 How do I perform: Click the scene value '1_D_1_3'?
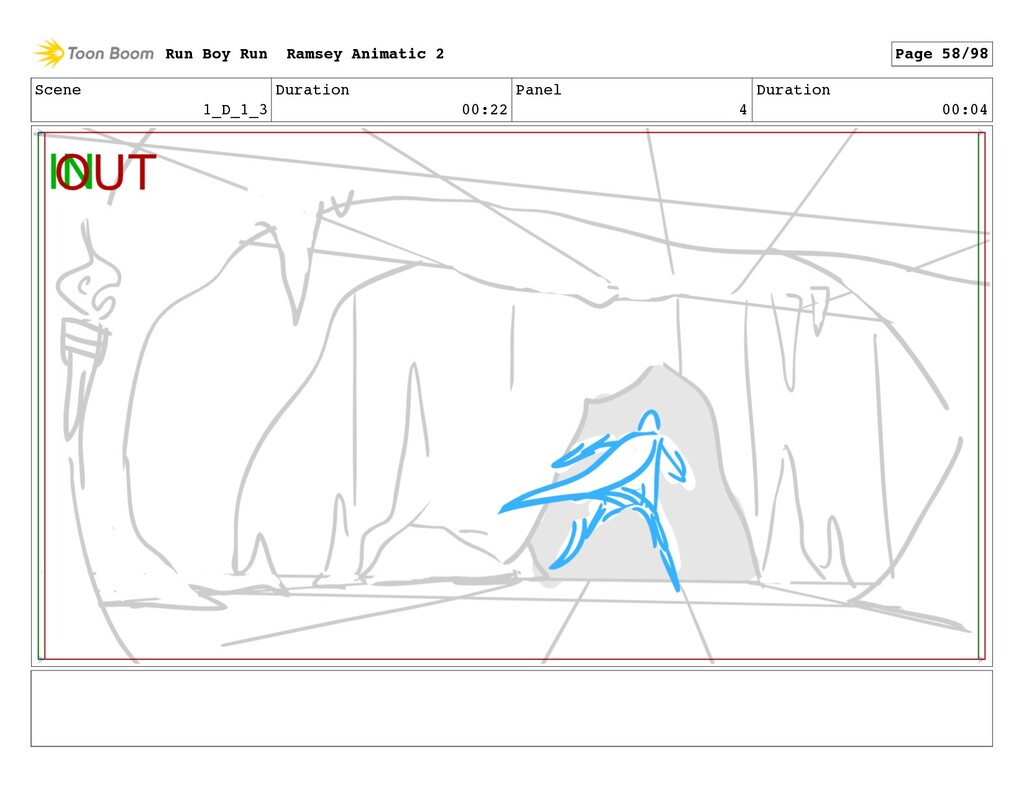[235, 110]
